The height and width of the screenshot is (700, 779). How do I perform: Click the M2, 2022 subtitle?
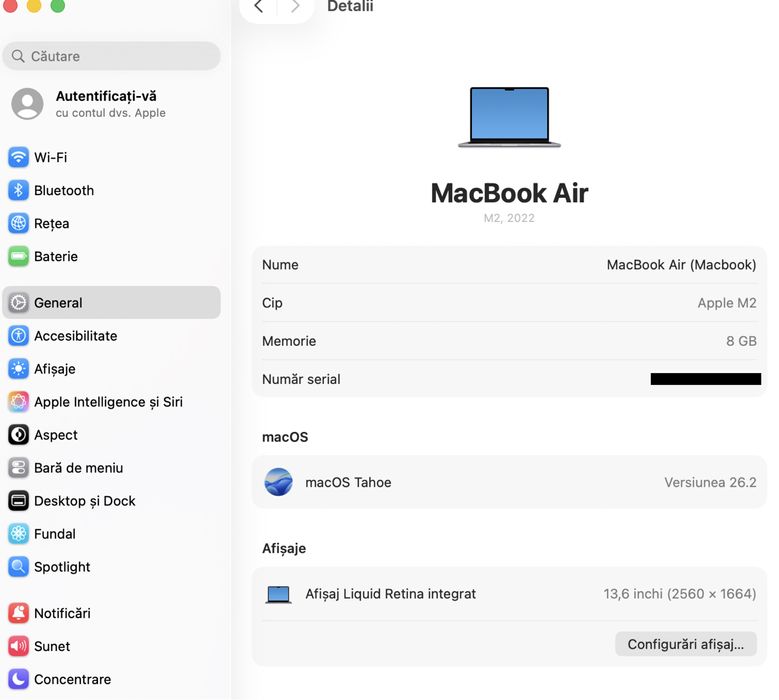(509, 218)
